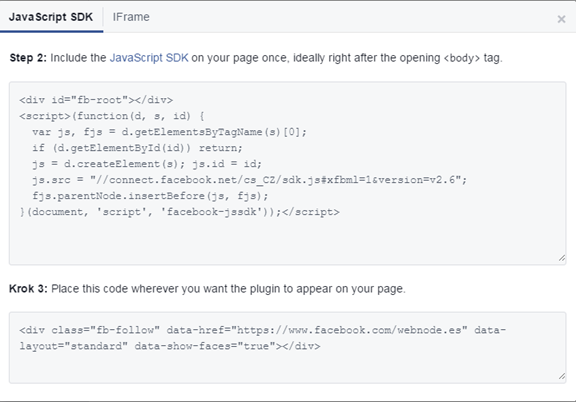Click the js.src connect.facebook.net code line
Screen dimensions: 576x402
249,180
